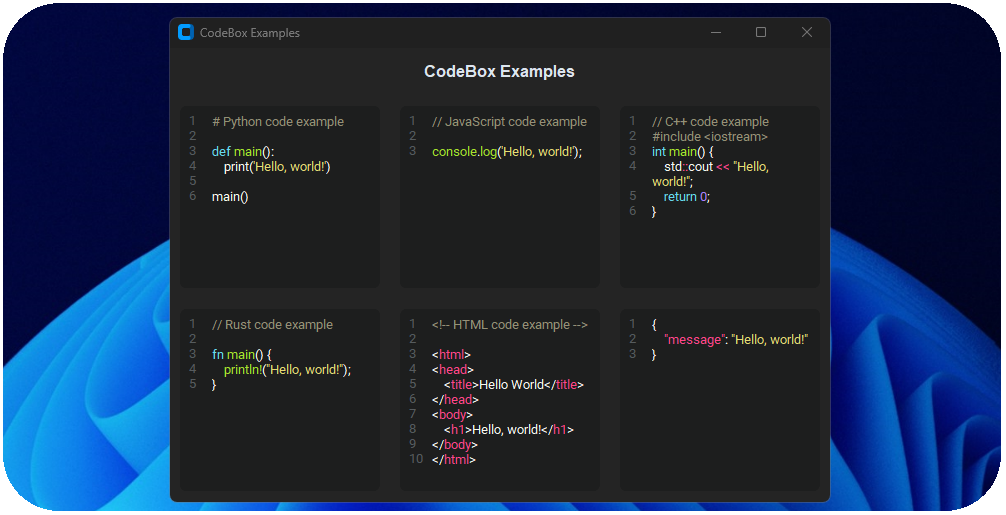The height and width of the screenshot is (515, 1006).
Task: Click 'main()' call on Python line 6
Action: point(230,197)
